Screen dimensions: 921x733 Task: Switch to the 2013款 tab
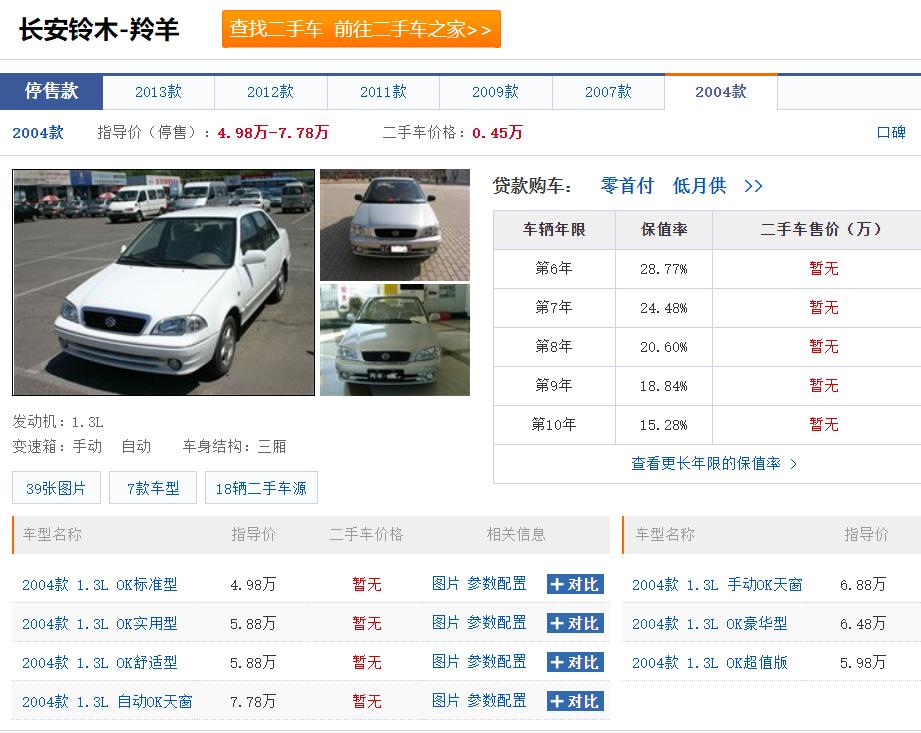coord(157,90)
